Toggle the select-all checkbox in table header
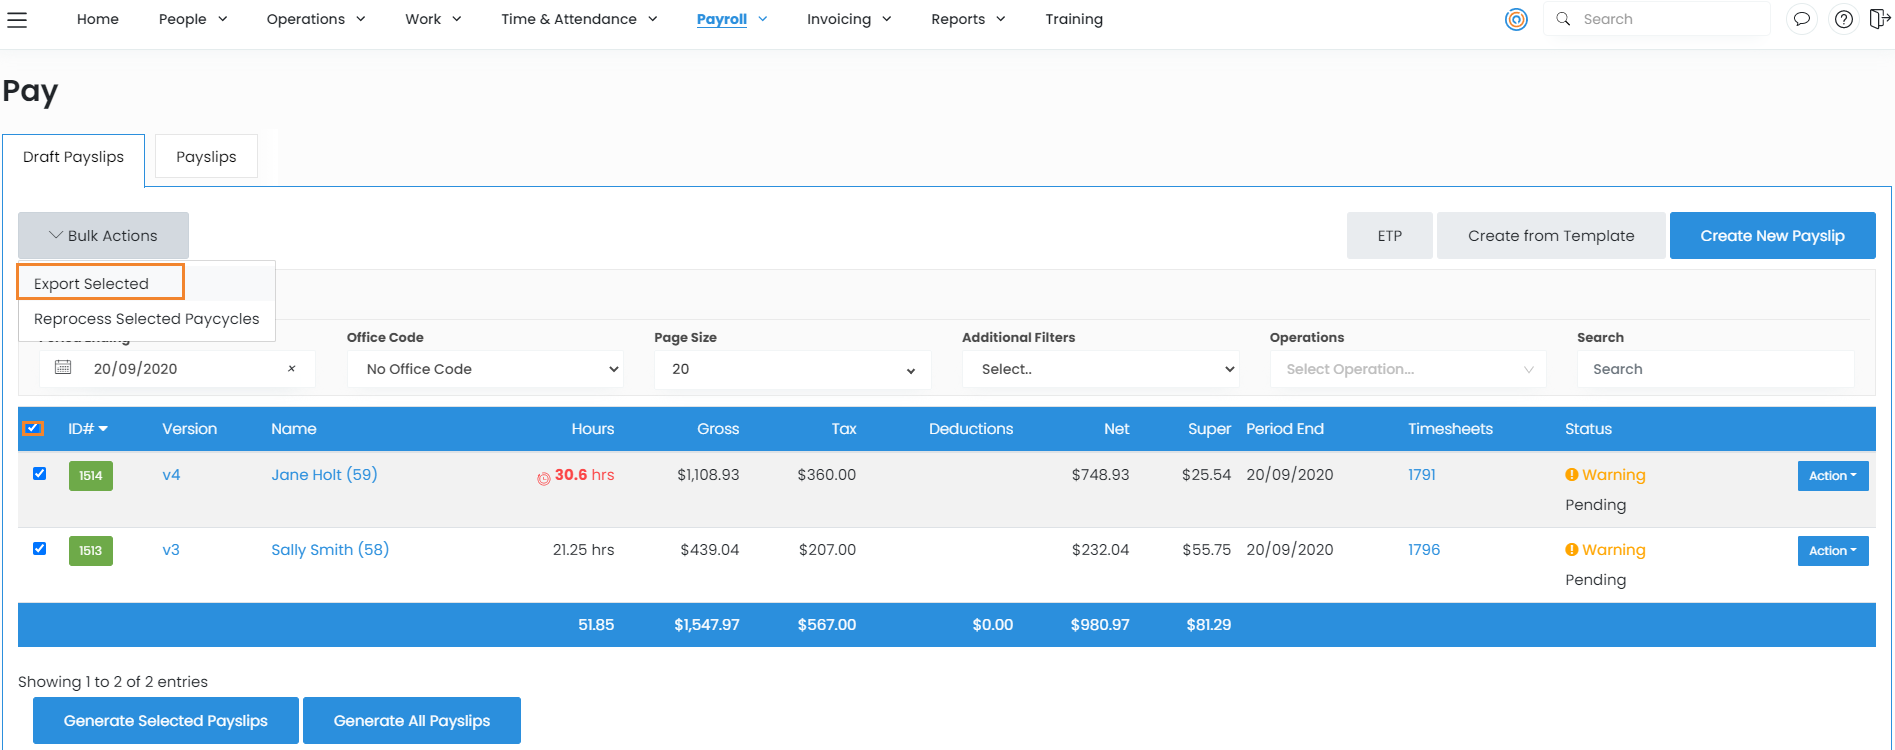 pos(33,428)
